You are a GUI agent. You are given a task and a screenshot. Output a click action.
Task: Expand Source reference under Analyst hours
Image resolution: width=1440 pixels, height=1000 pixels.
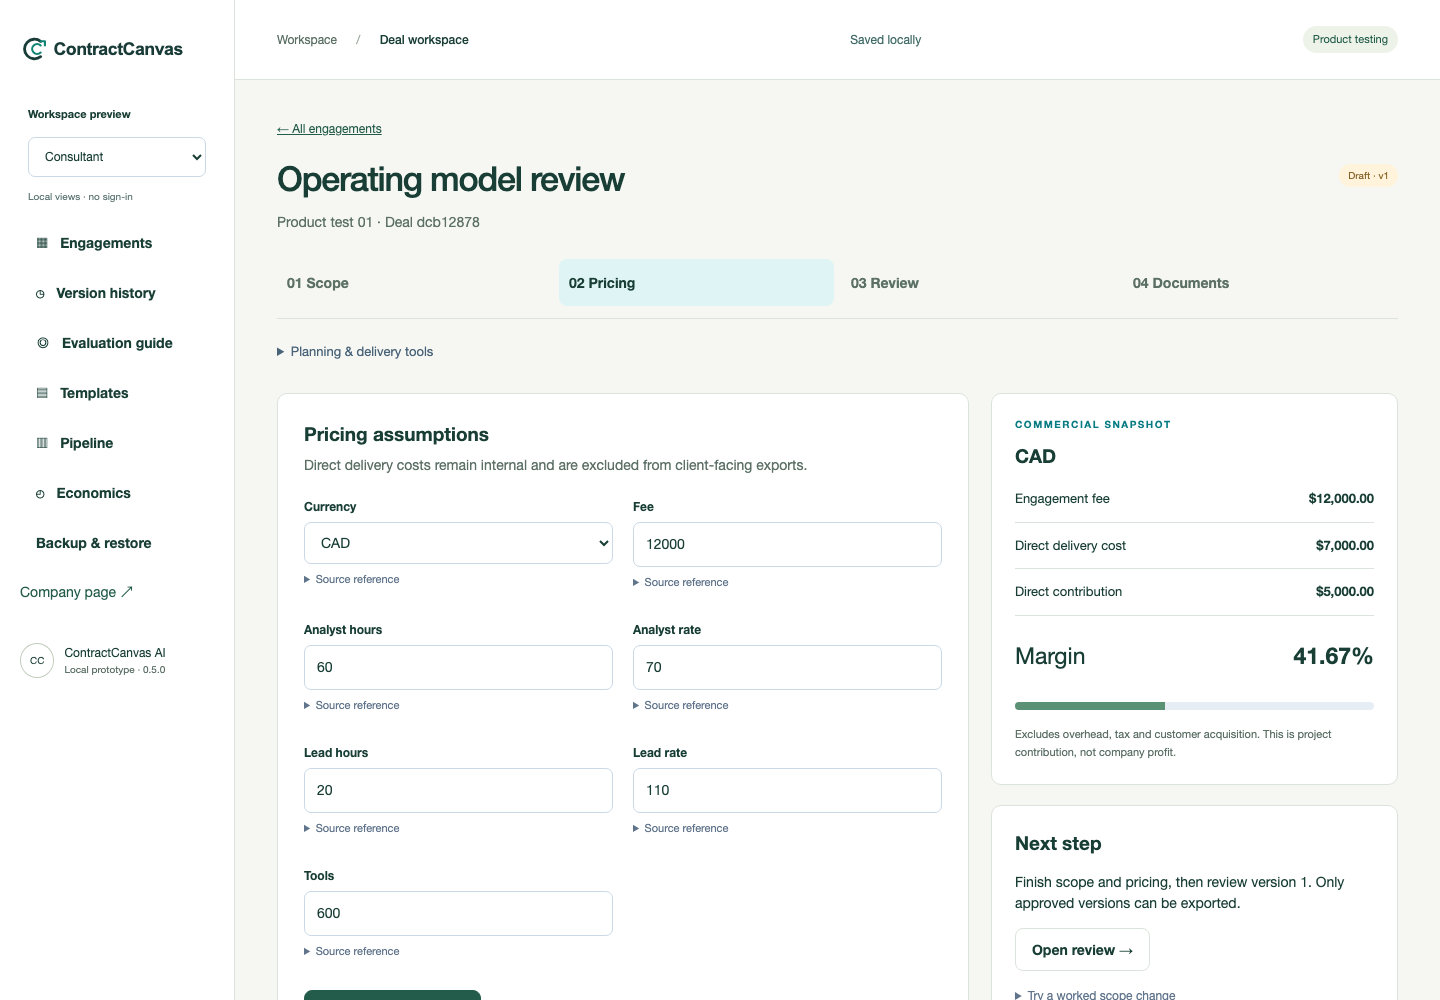[352, 706]
